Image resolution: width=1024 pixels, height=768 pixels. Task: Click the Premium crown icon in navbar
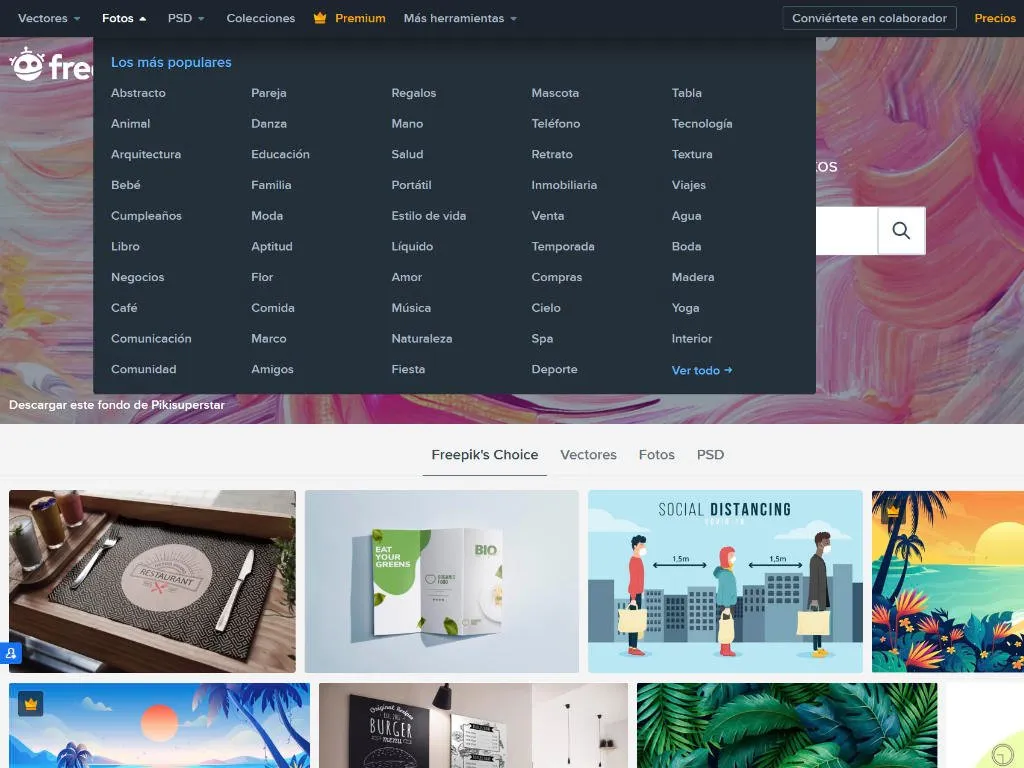[x=319, y=18]
